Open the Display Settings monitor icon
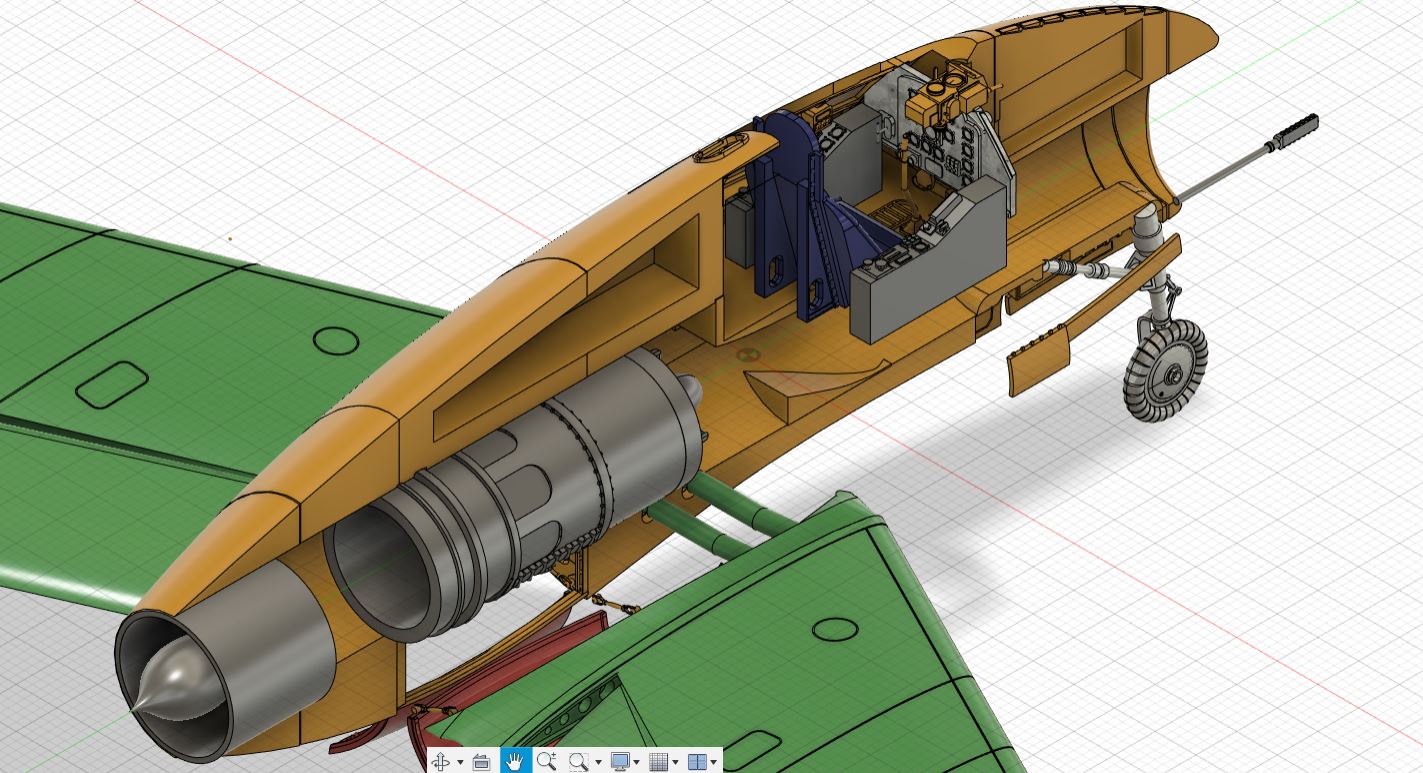Image resolution: width=1423 pixels, height=773 pixels. click(x=620, y=762)
